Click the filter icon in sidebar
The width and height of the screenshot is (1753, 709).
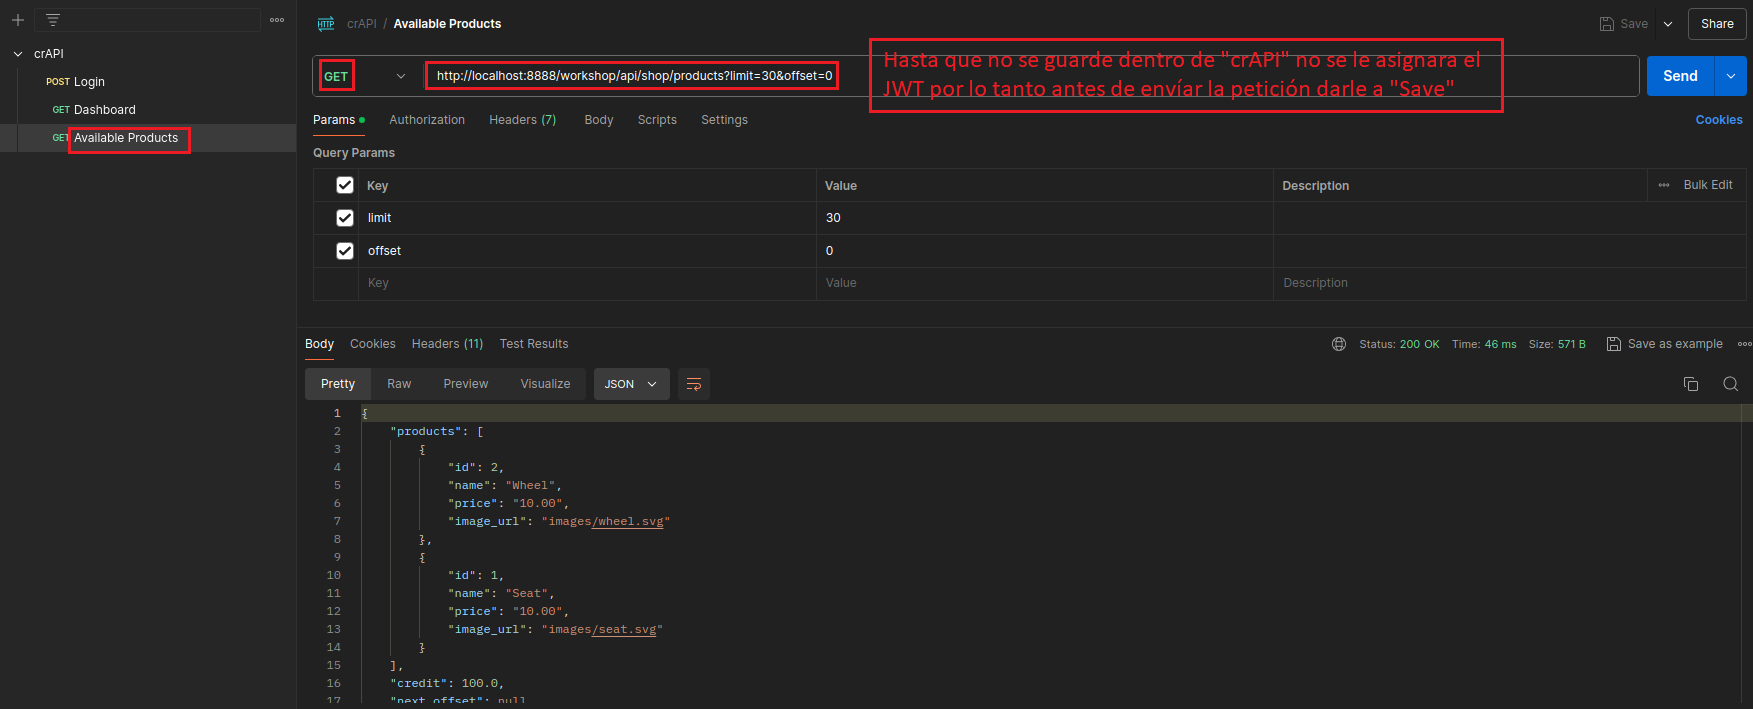[x=53, y=20]
